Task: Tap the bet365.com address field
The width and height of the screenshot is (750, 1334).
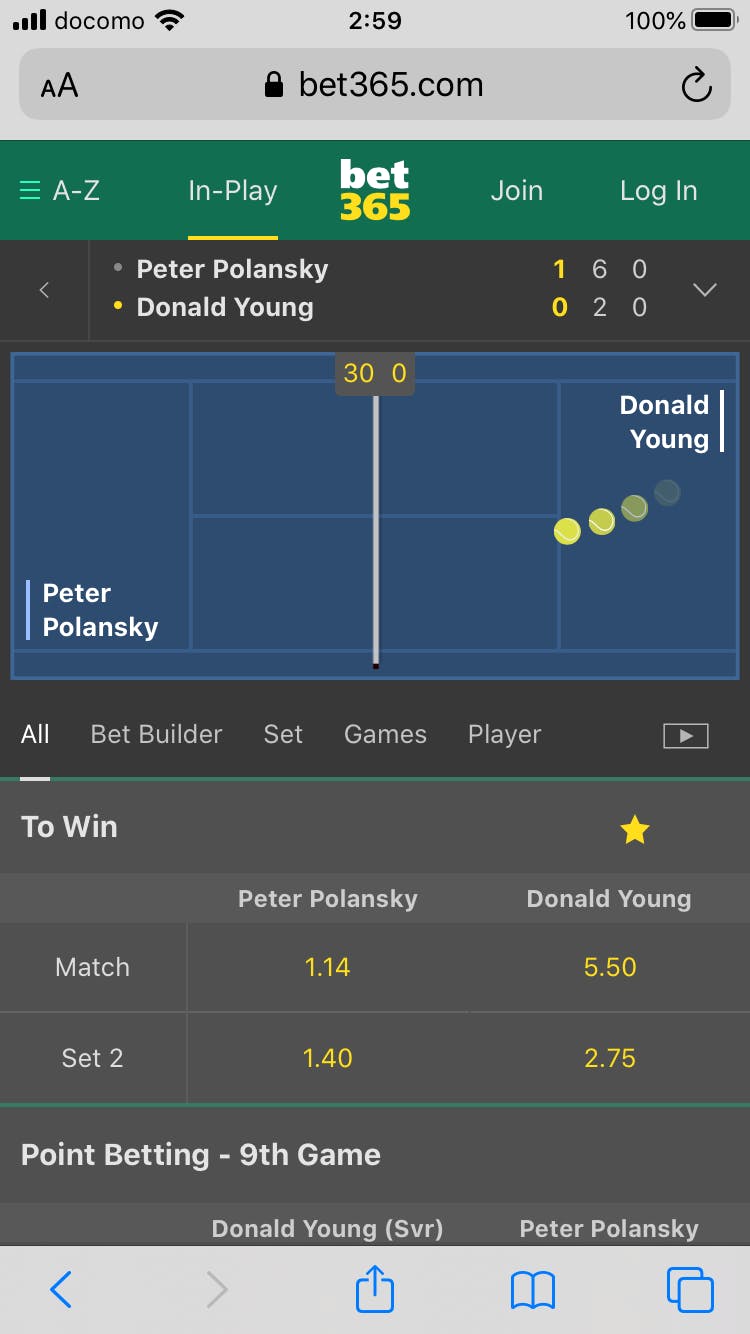Action: click(375, 86)
